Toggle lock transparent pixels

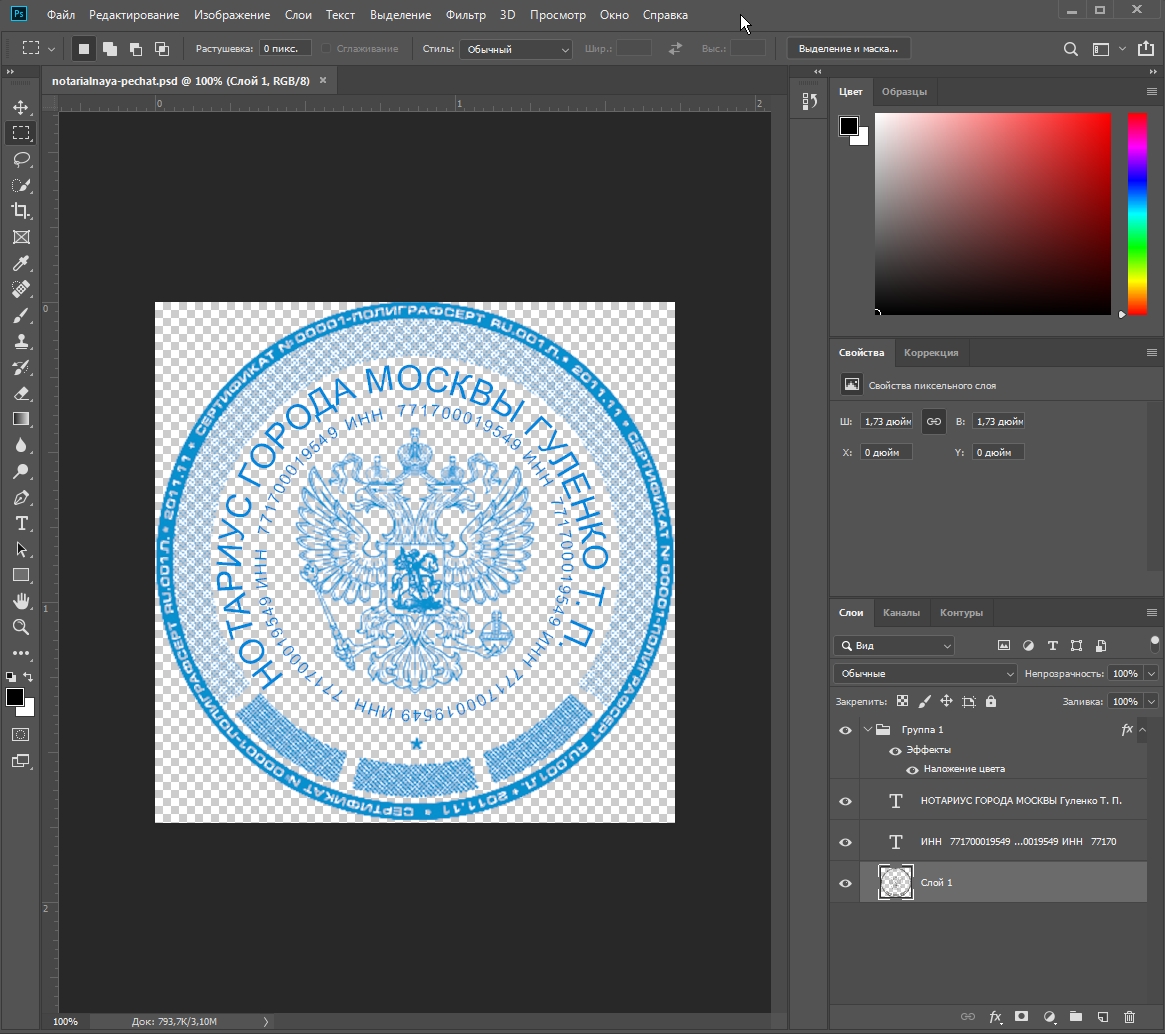902,701
